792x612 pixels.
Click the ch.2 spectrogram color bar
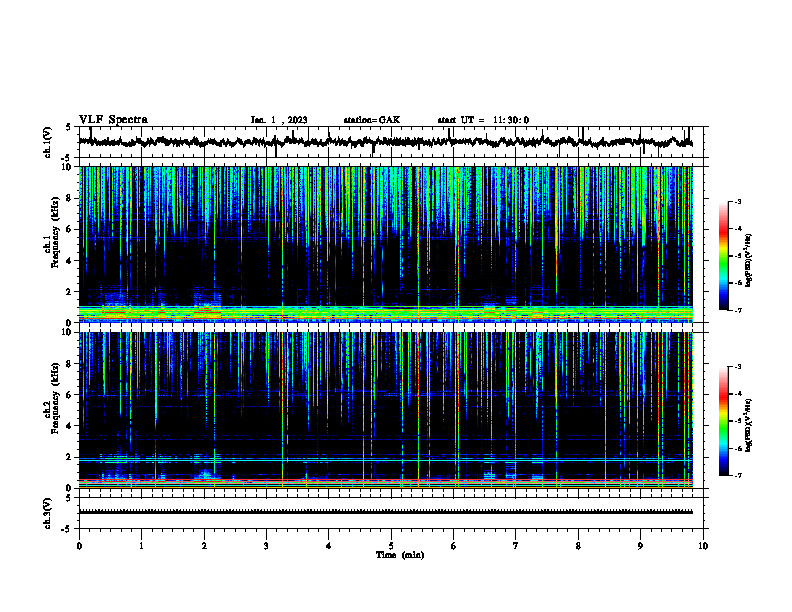pyautogui.click(x=723, y=421)
